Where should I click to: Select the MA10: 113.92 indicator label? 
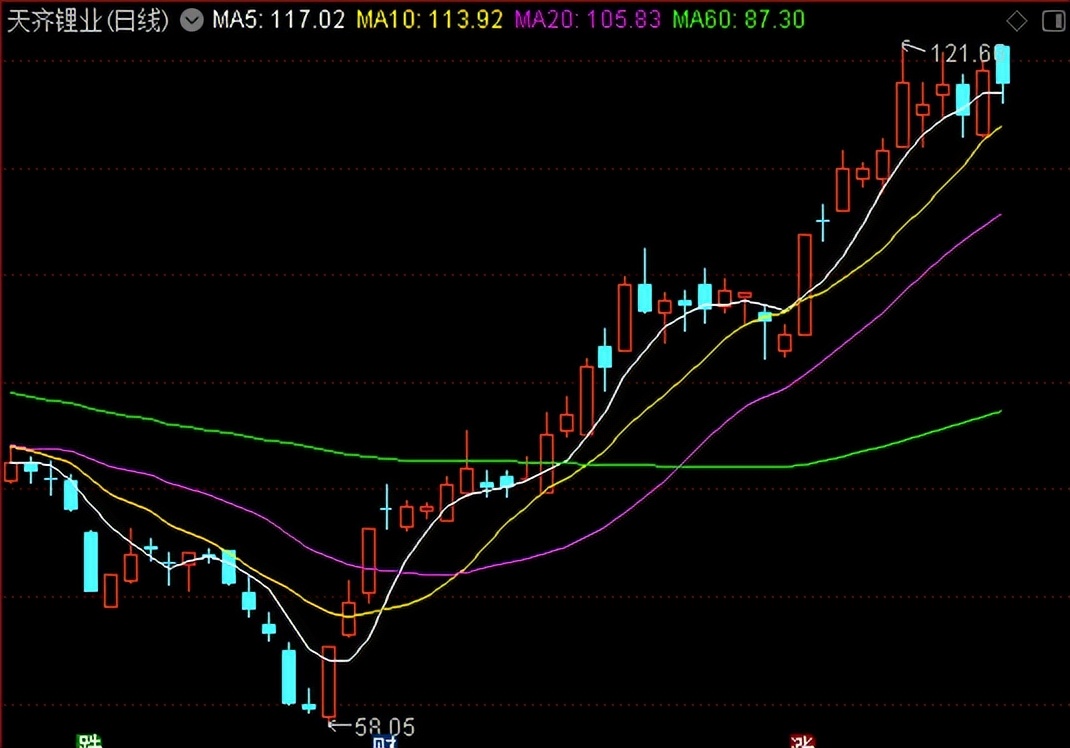point(429,19)
